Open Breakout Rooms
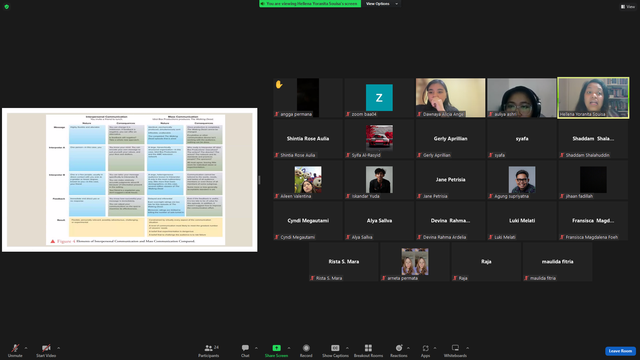 pos(368,351)
